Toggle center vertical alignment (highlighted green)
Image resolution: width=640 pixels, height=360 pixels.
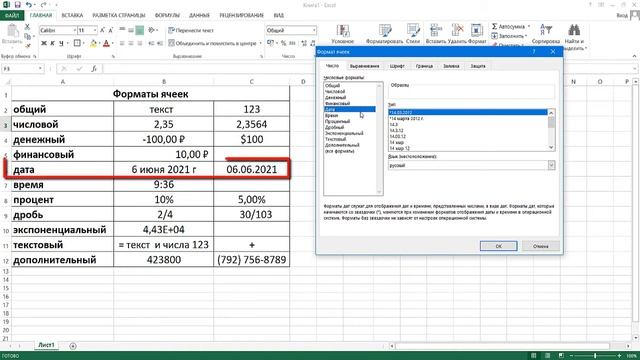(x=140, y=30)
